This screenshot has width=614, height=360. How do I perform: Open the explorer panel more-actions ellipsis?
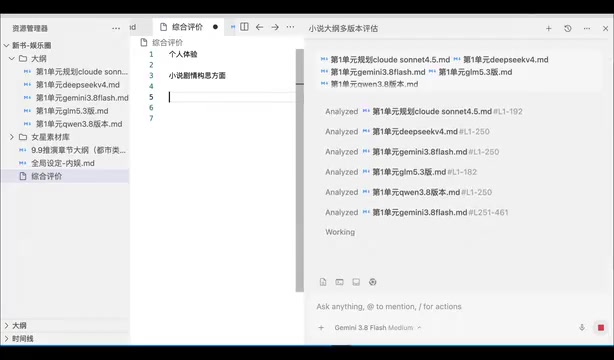coord(116,28)
